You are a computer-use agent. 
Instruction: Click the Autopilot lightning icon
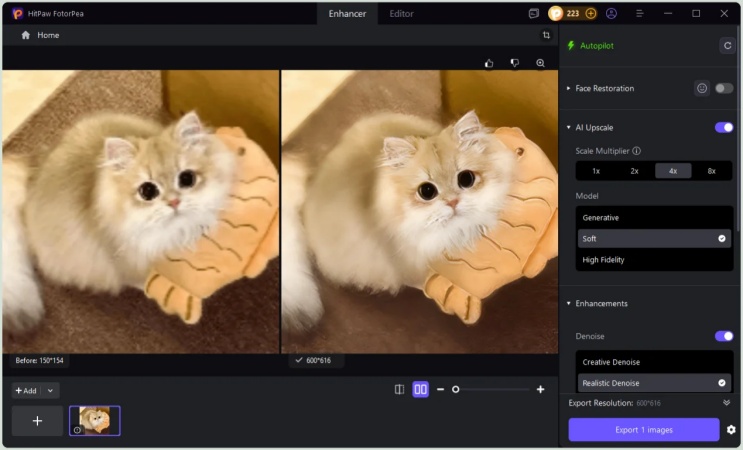pyautogui.click(x=571, y=45)
